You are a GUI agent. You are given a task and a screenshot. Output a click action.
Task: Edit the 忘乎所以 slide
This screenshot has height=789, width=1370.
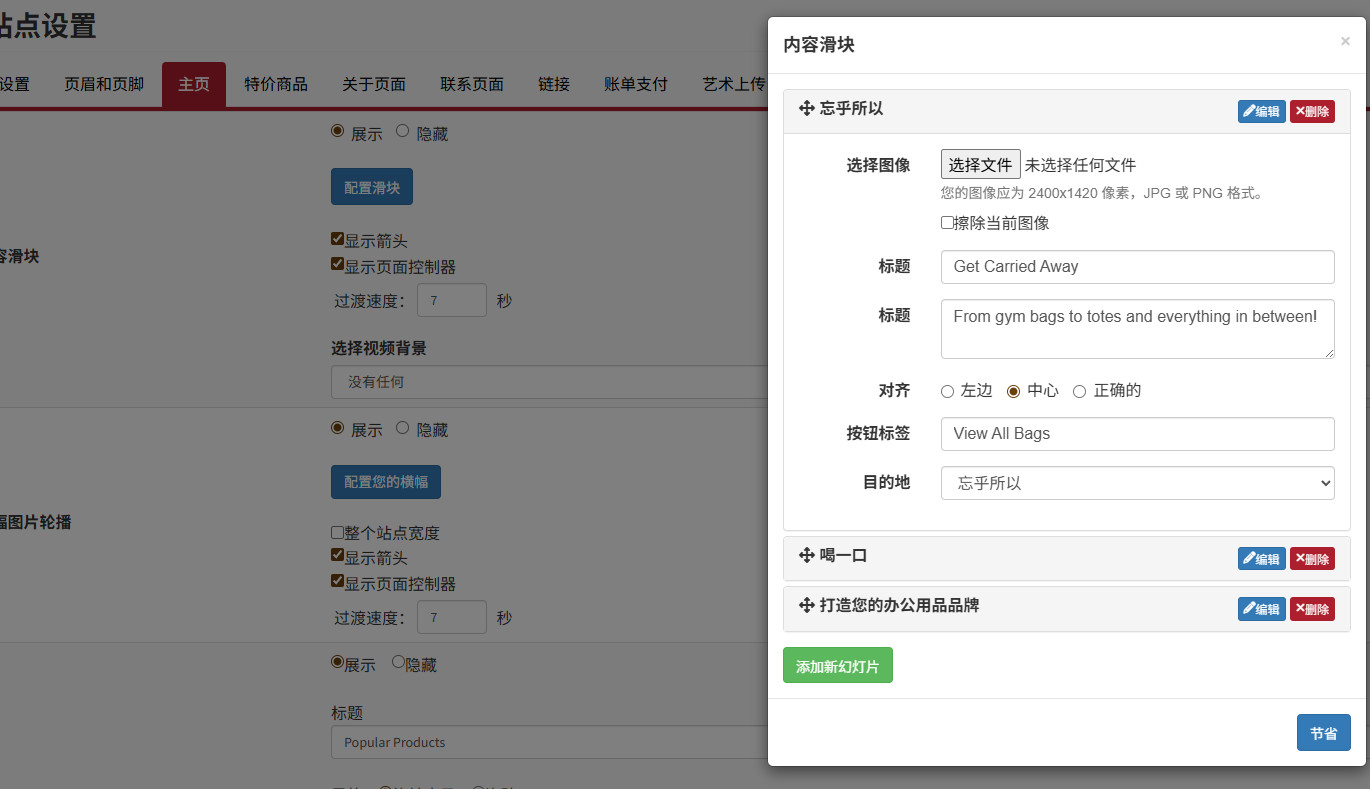pyautogui.click(x=1261, y=111)
